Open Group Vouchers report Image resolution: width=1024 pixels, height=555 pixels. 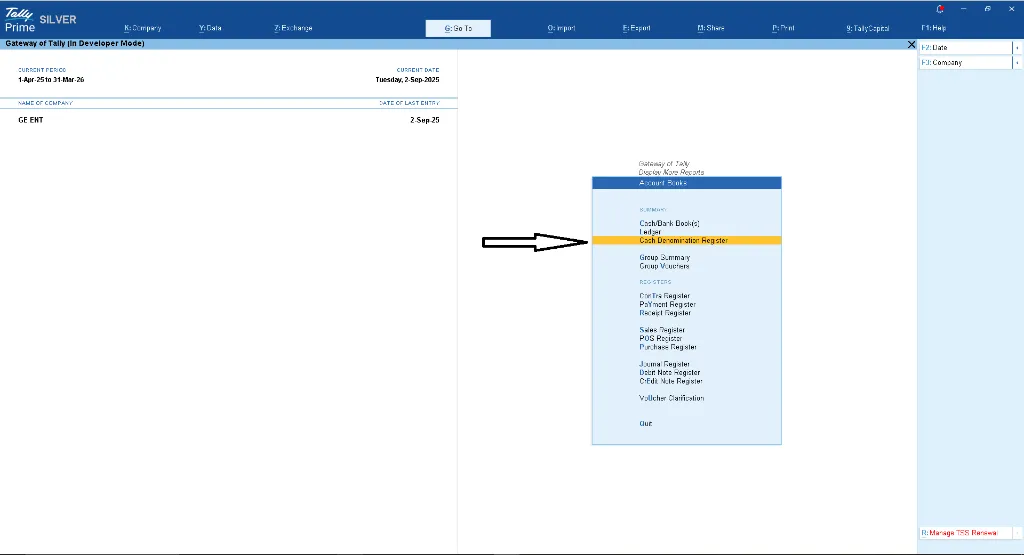click(664, 266)
